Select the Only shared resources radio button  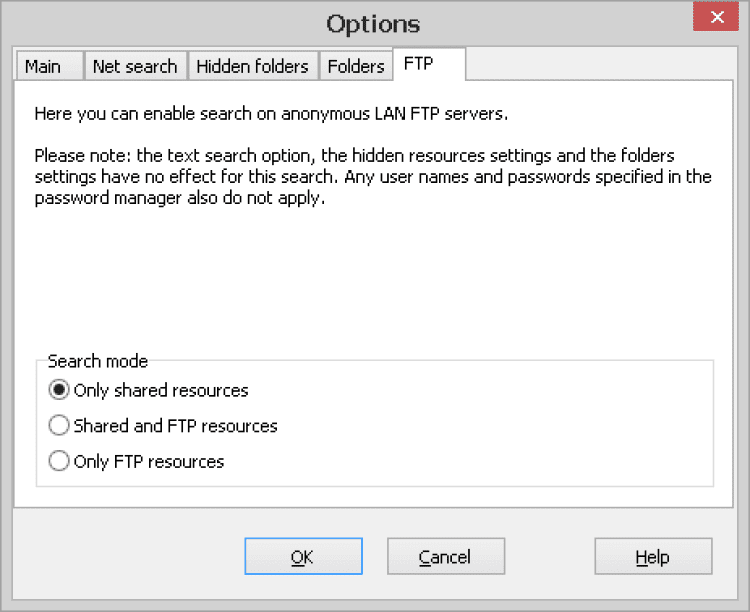coord(60,390)
